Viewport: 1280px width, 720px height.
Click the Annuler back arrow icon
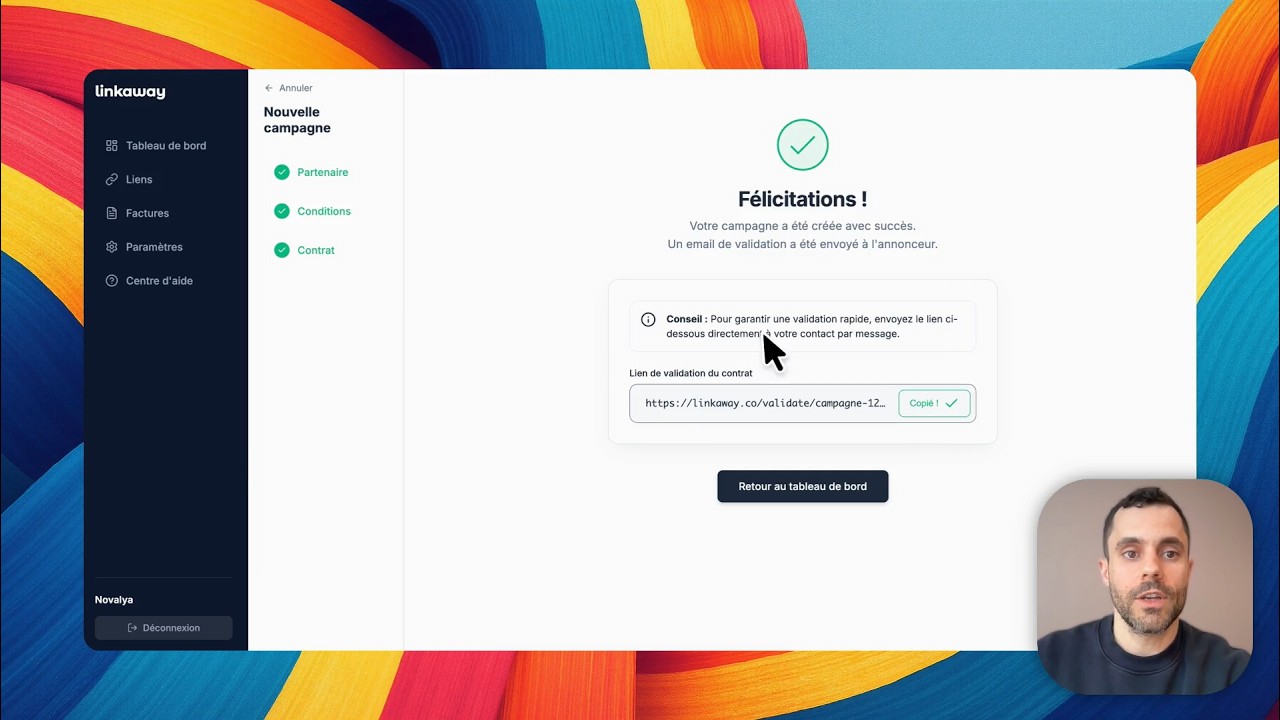269,88
